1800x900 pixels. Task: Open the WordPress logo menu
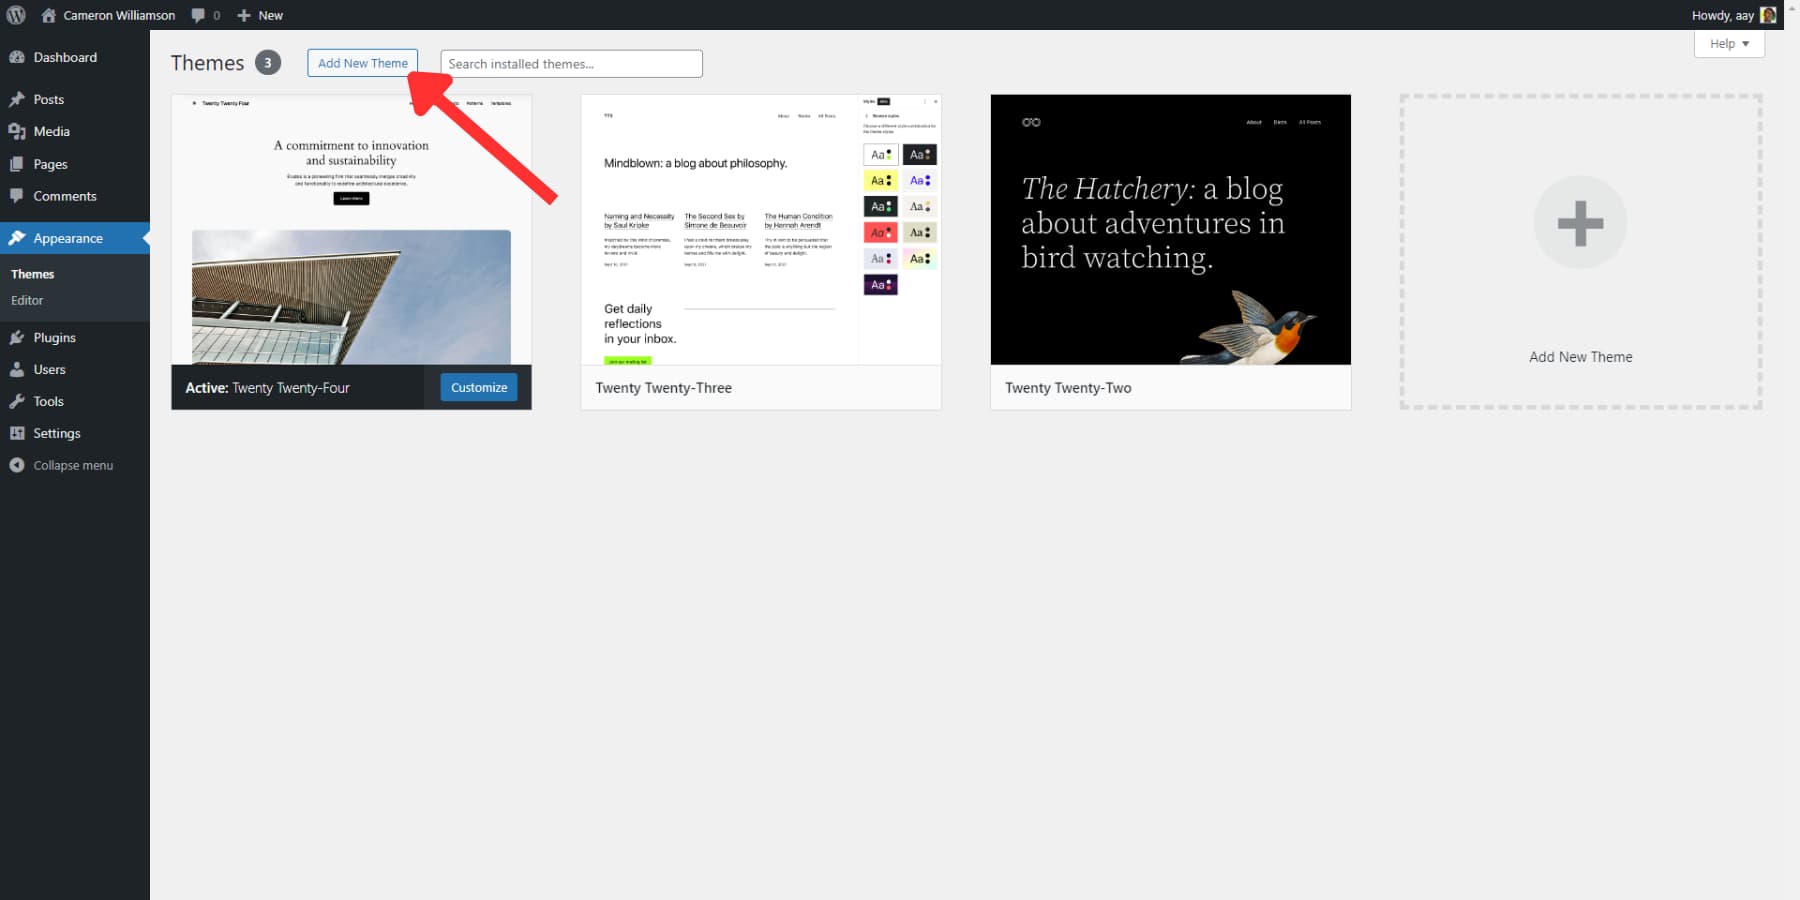pyautogui.click(x=14, y=14)
